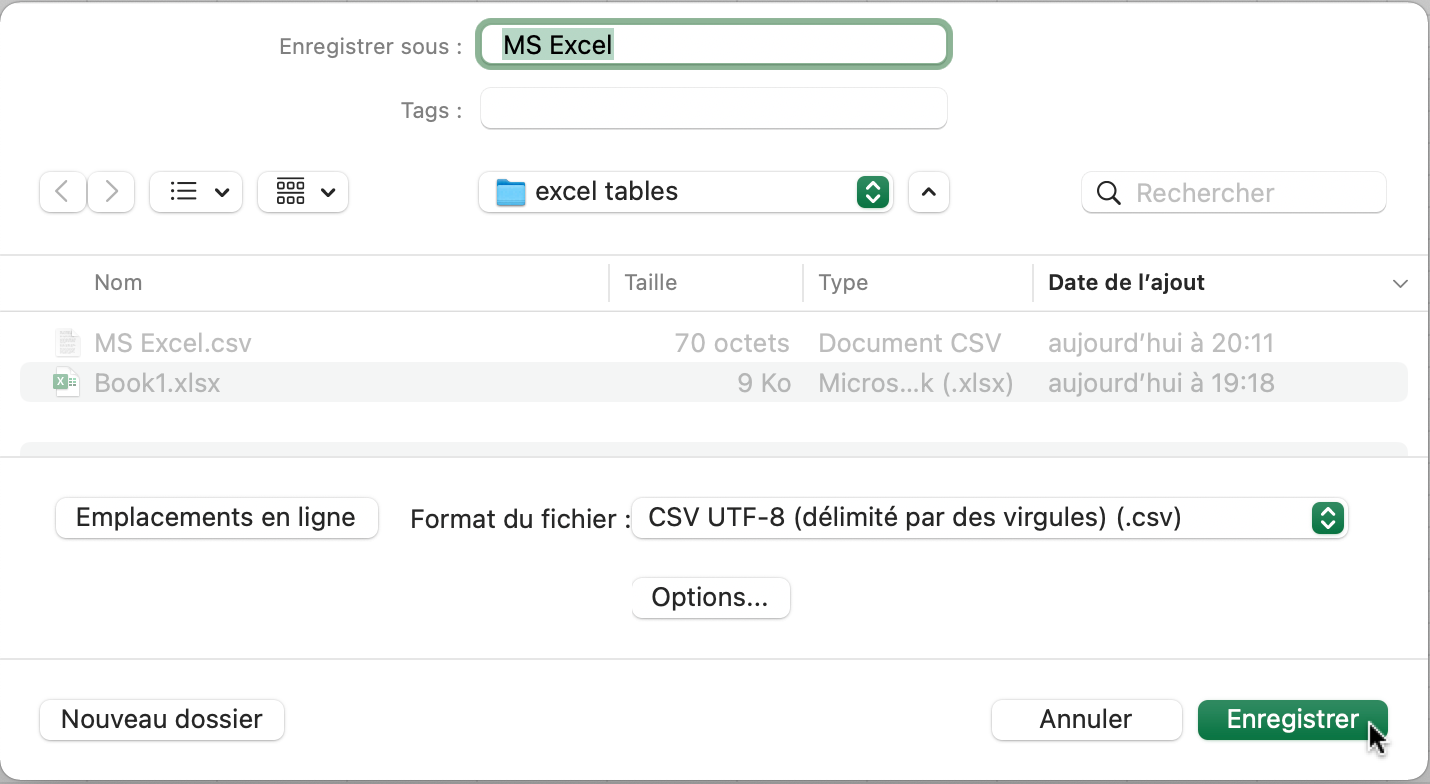Sort files by the Nom column
1430x784 pixels.
tap(118, 283)
